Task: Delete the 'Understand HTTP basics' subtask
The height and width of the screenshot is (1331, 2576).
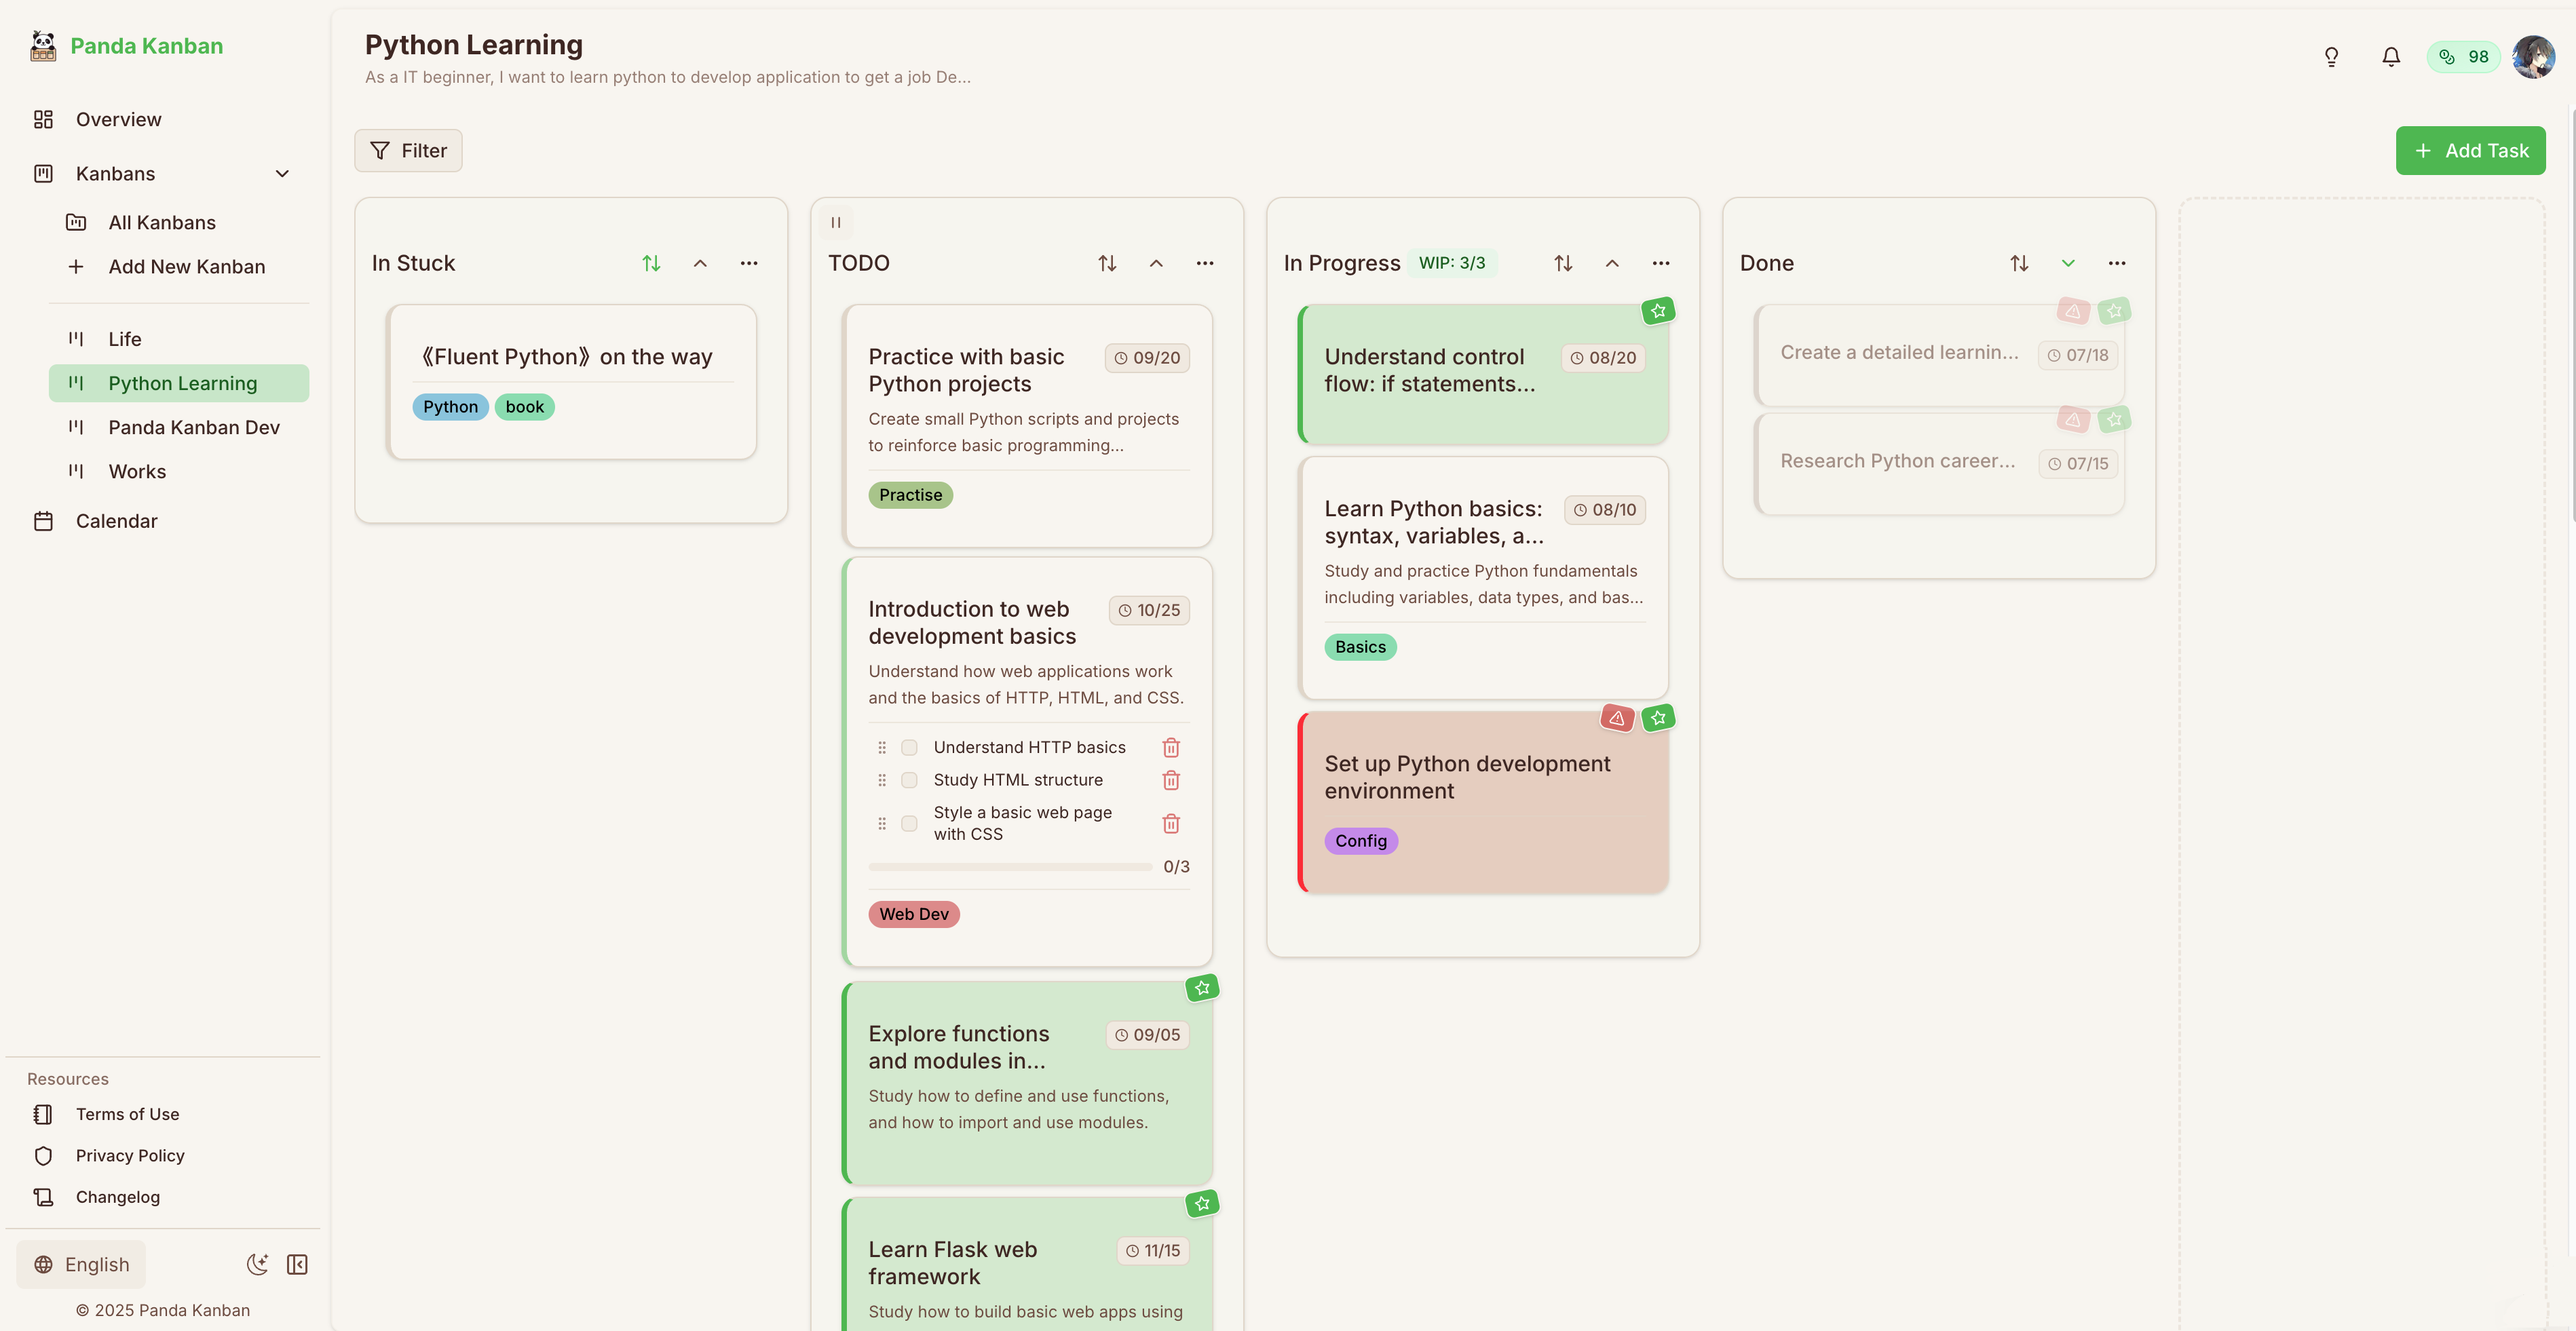Action: point(1171,747)
